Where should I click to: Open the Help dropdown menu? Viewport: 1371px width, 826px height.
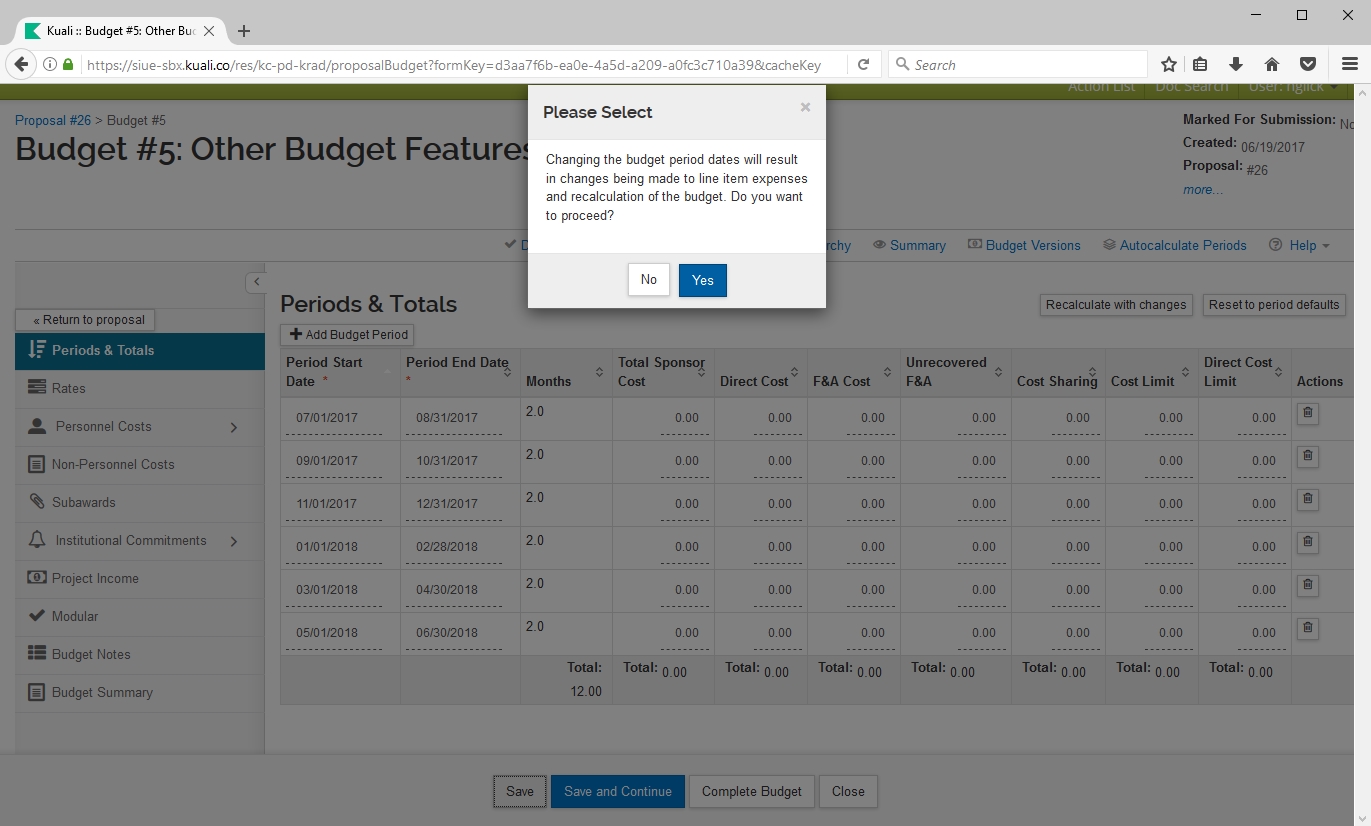pyautogui.click(x=1300, y=245)
